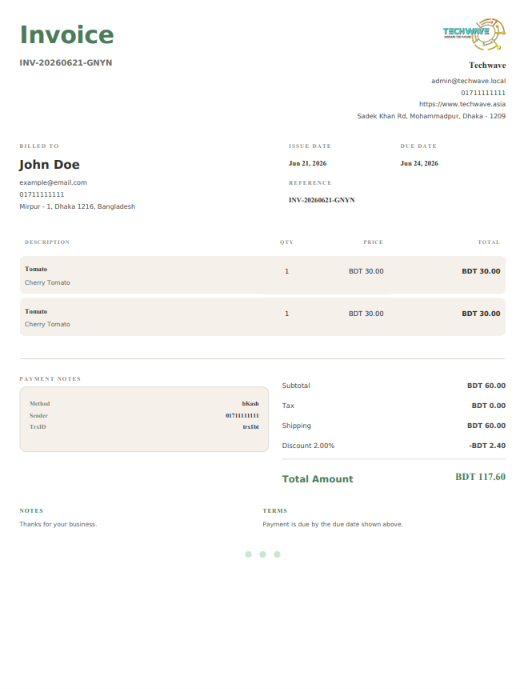
Task: Click John Doe's phone number
Action: tap(42, 194)
